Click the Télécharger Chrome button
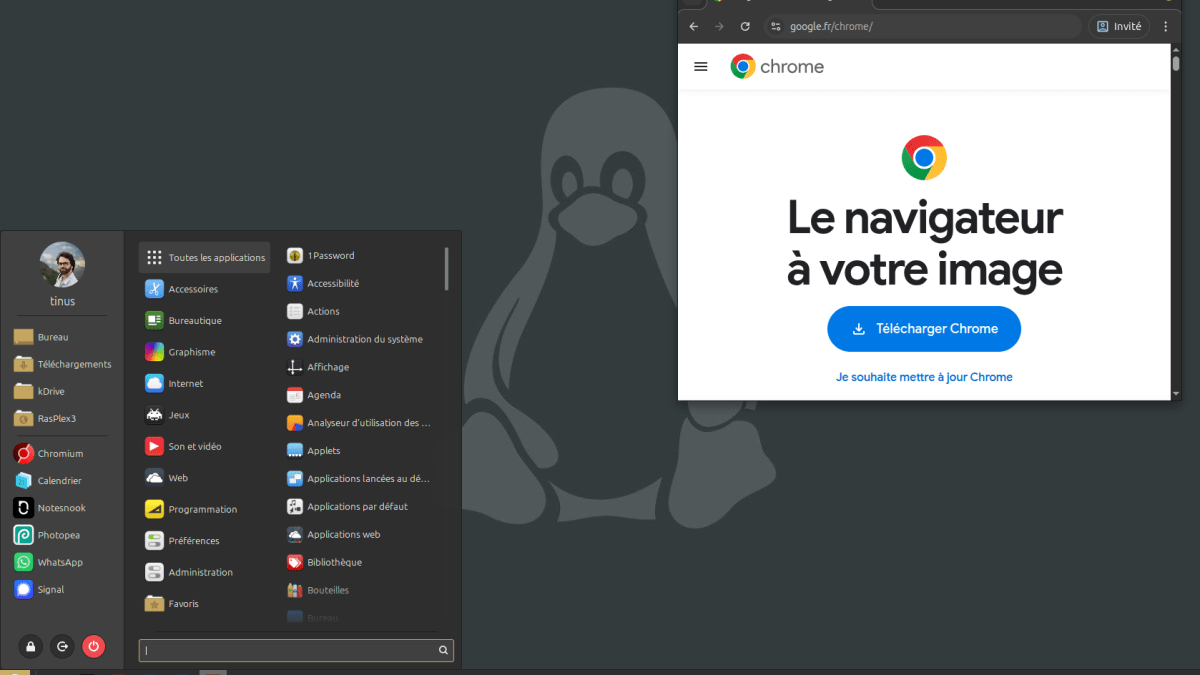The height and width of the screenshot is (675, 1200). 924,329
